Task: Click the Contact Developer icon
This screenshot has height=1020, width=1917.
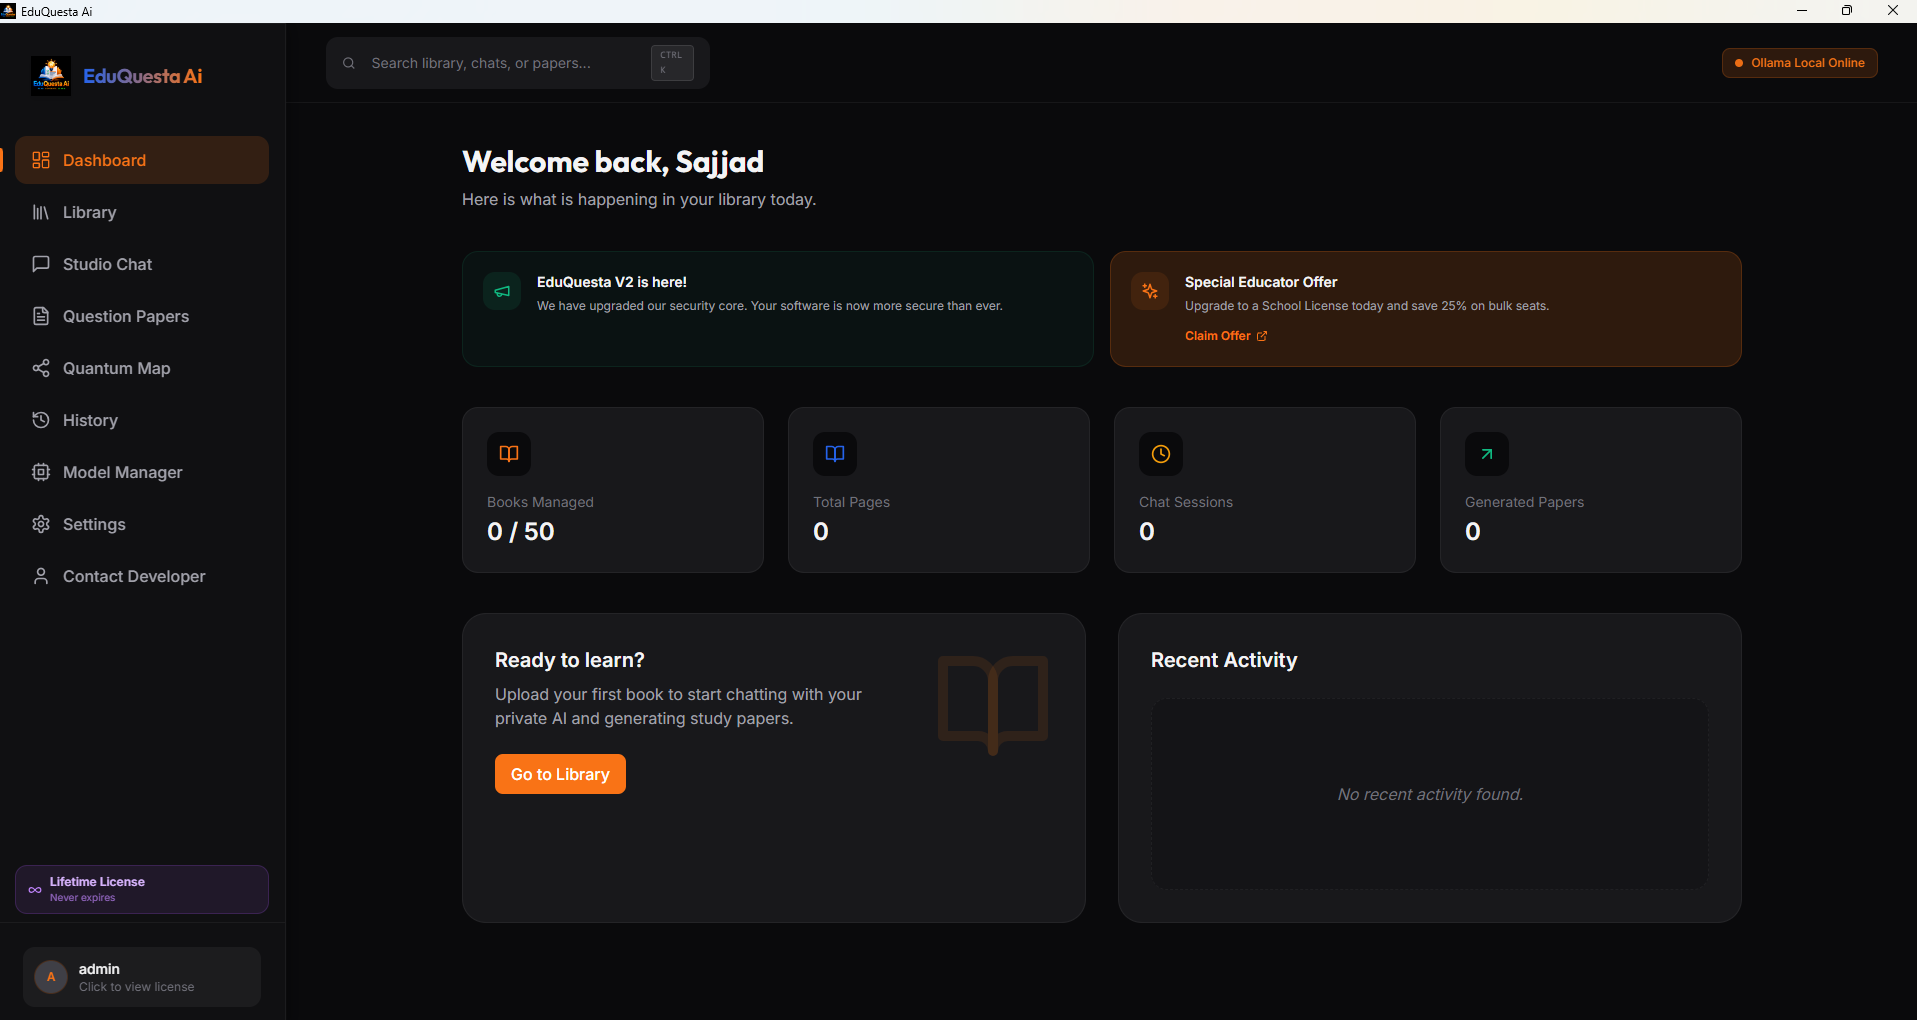Action: click(40, 576)
